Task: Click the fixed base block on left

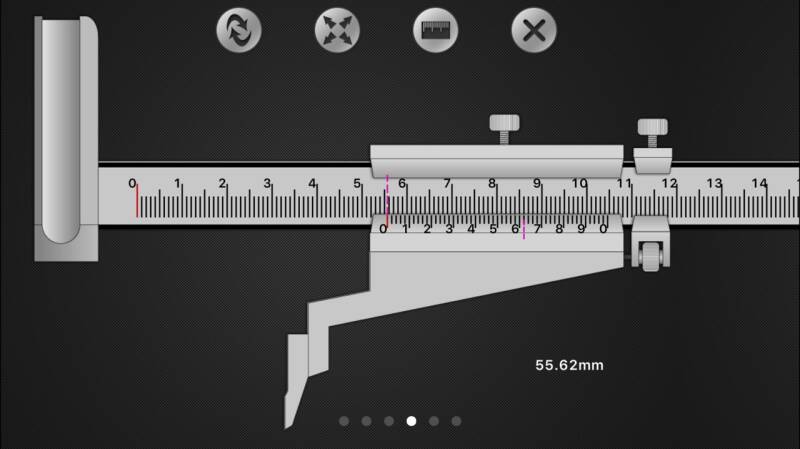Action: (66, 139)
